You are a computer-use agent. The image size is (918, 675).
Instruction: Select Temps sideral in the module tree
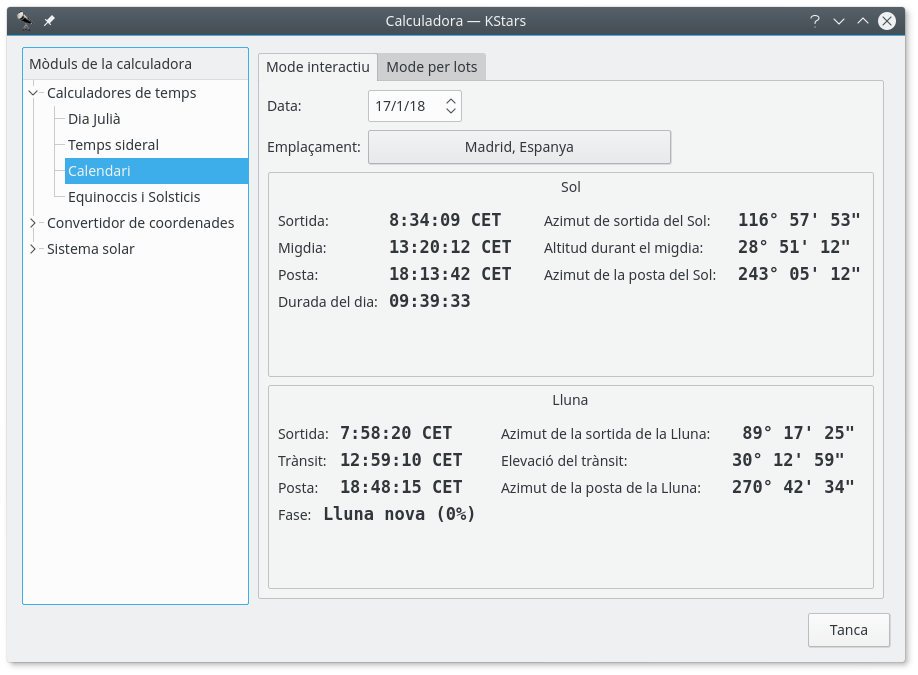coord(113,145)
